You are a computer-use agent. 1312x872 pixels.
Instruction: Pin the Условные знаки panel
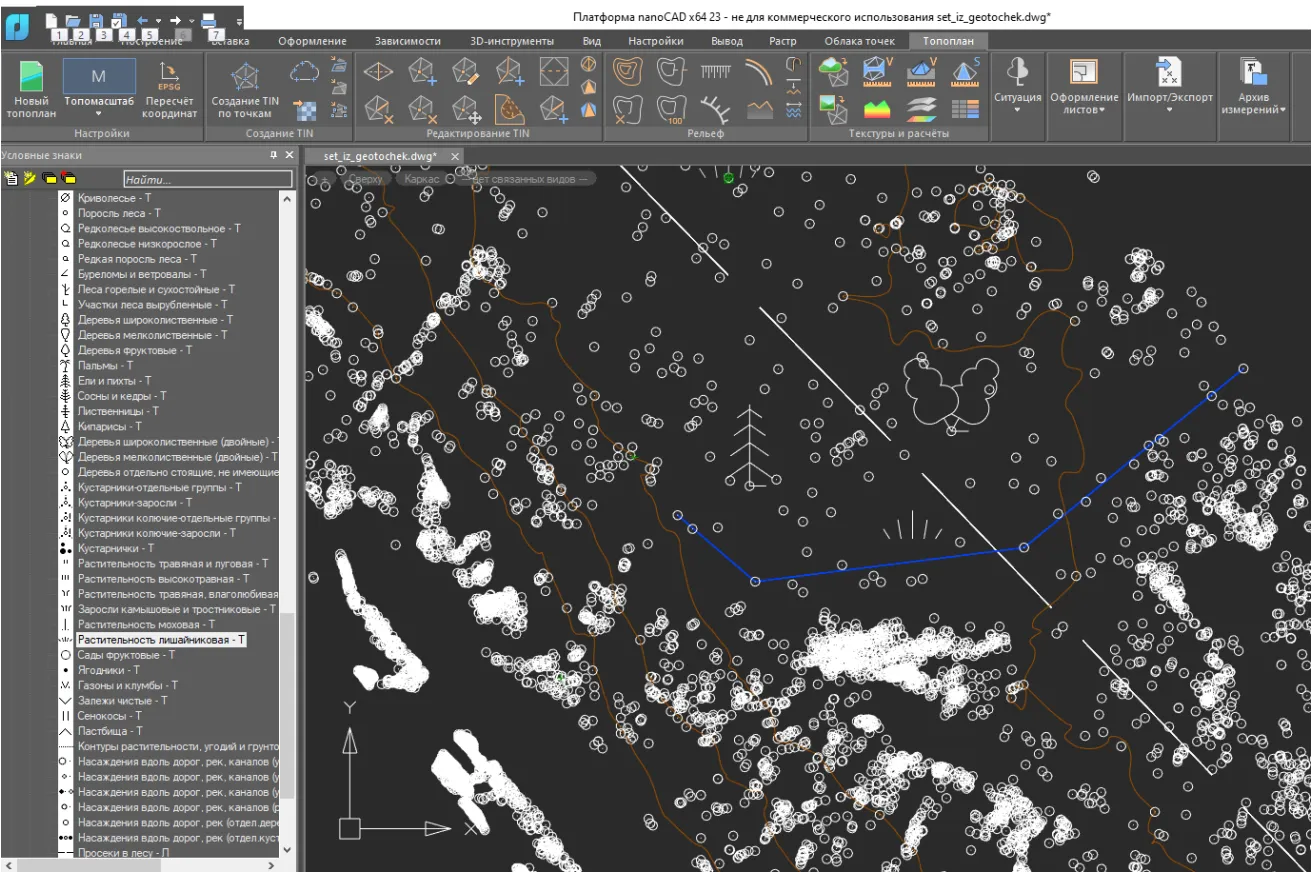(273, 155)
